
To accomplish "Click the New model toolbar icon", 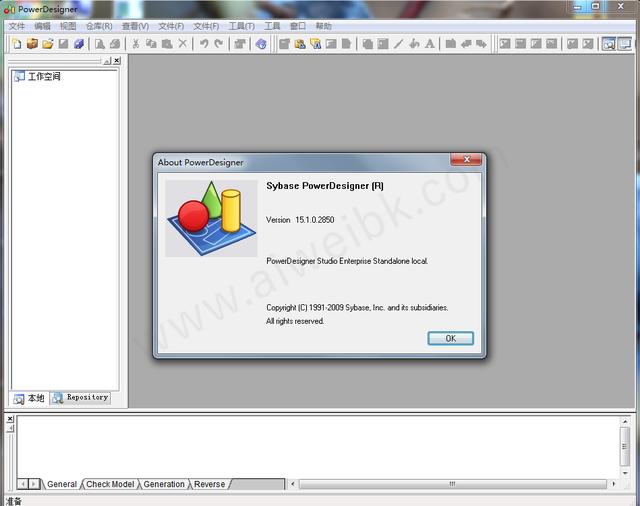I will coord(17,44).
